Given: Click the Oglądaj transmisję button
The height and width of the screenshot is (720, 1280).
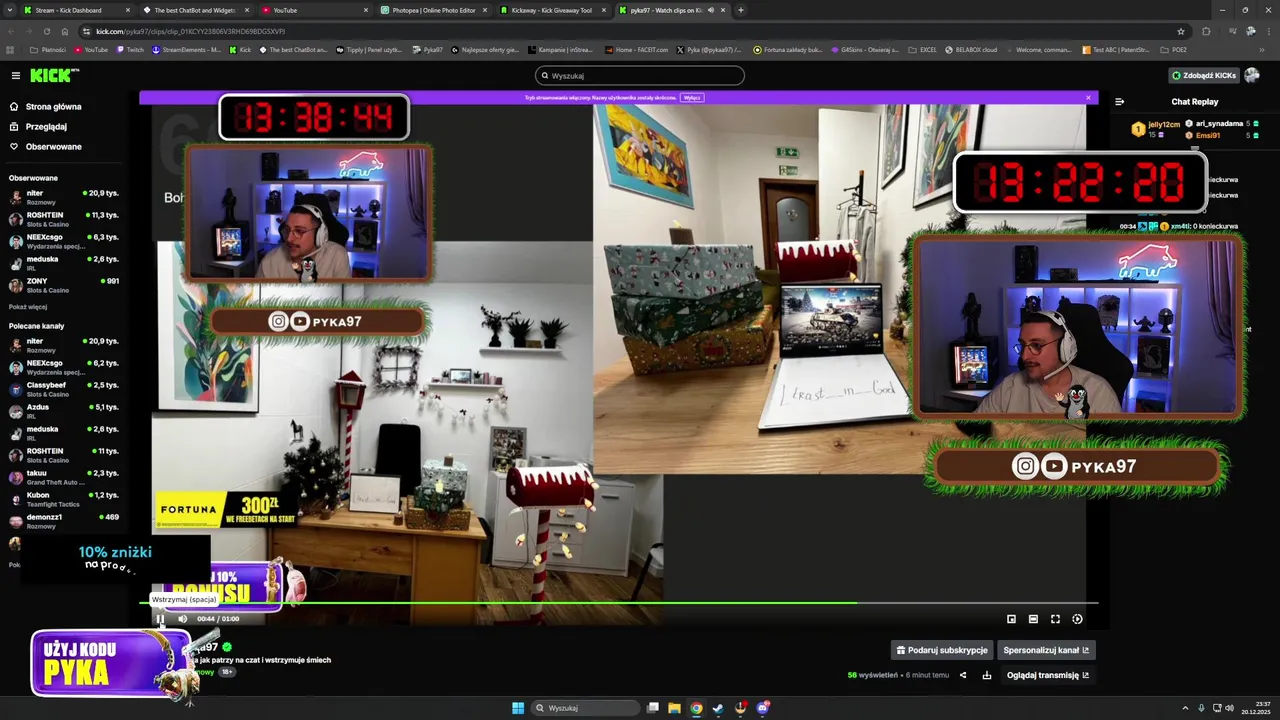Looking at the screenshot, I should (x=1047, y=675).
